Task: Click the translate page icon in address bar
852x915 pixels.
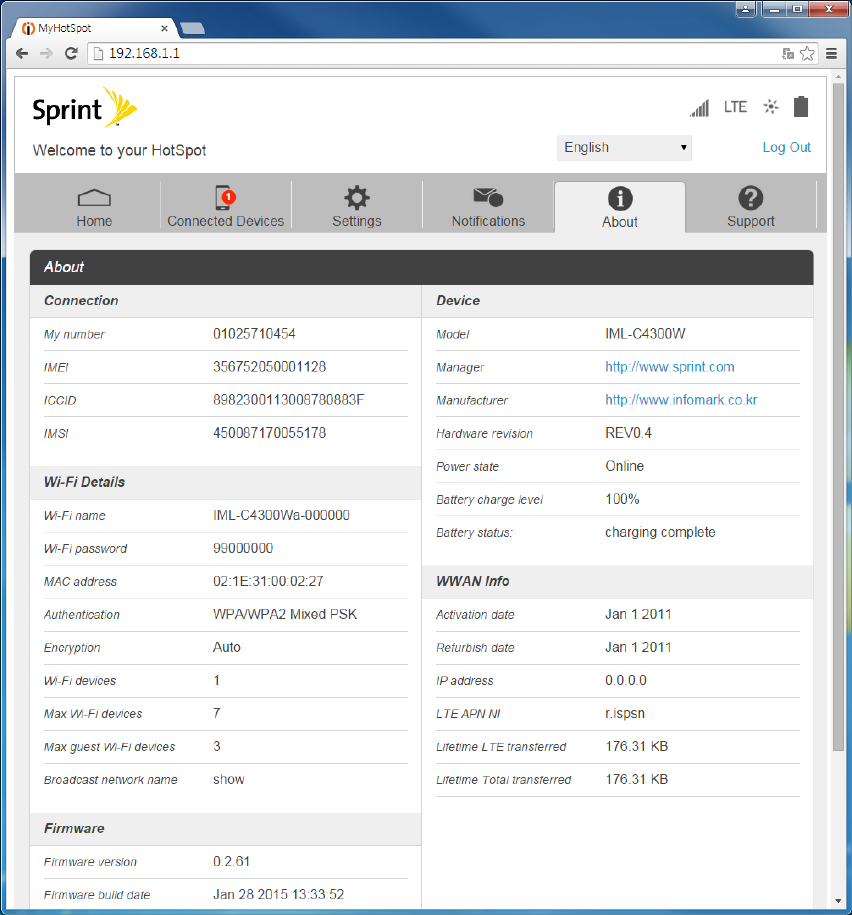Action: [x=788, y=54]
